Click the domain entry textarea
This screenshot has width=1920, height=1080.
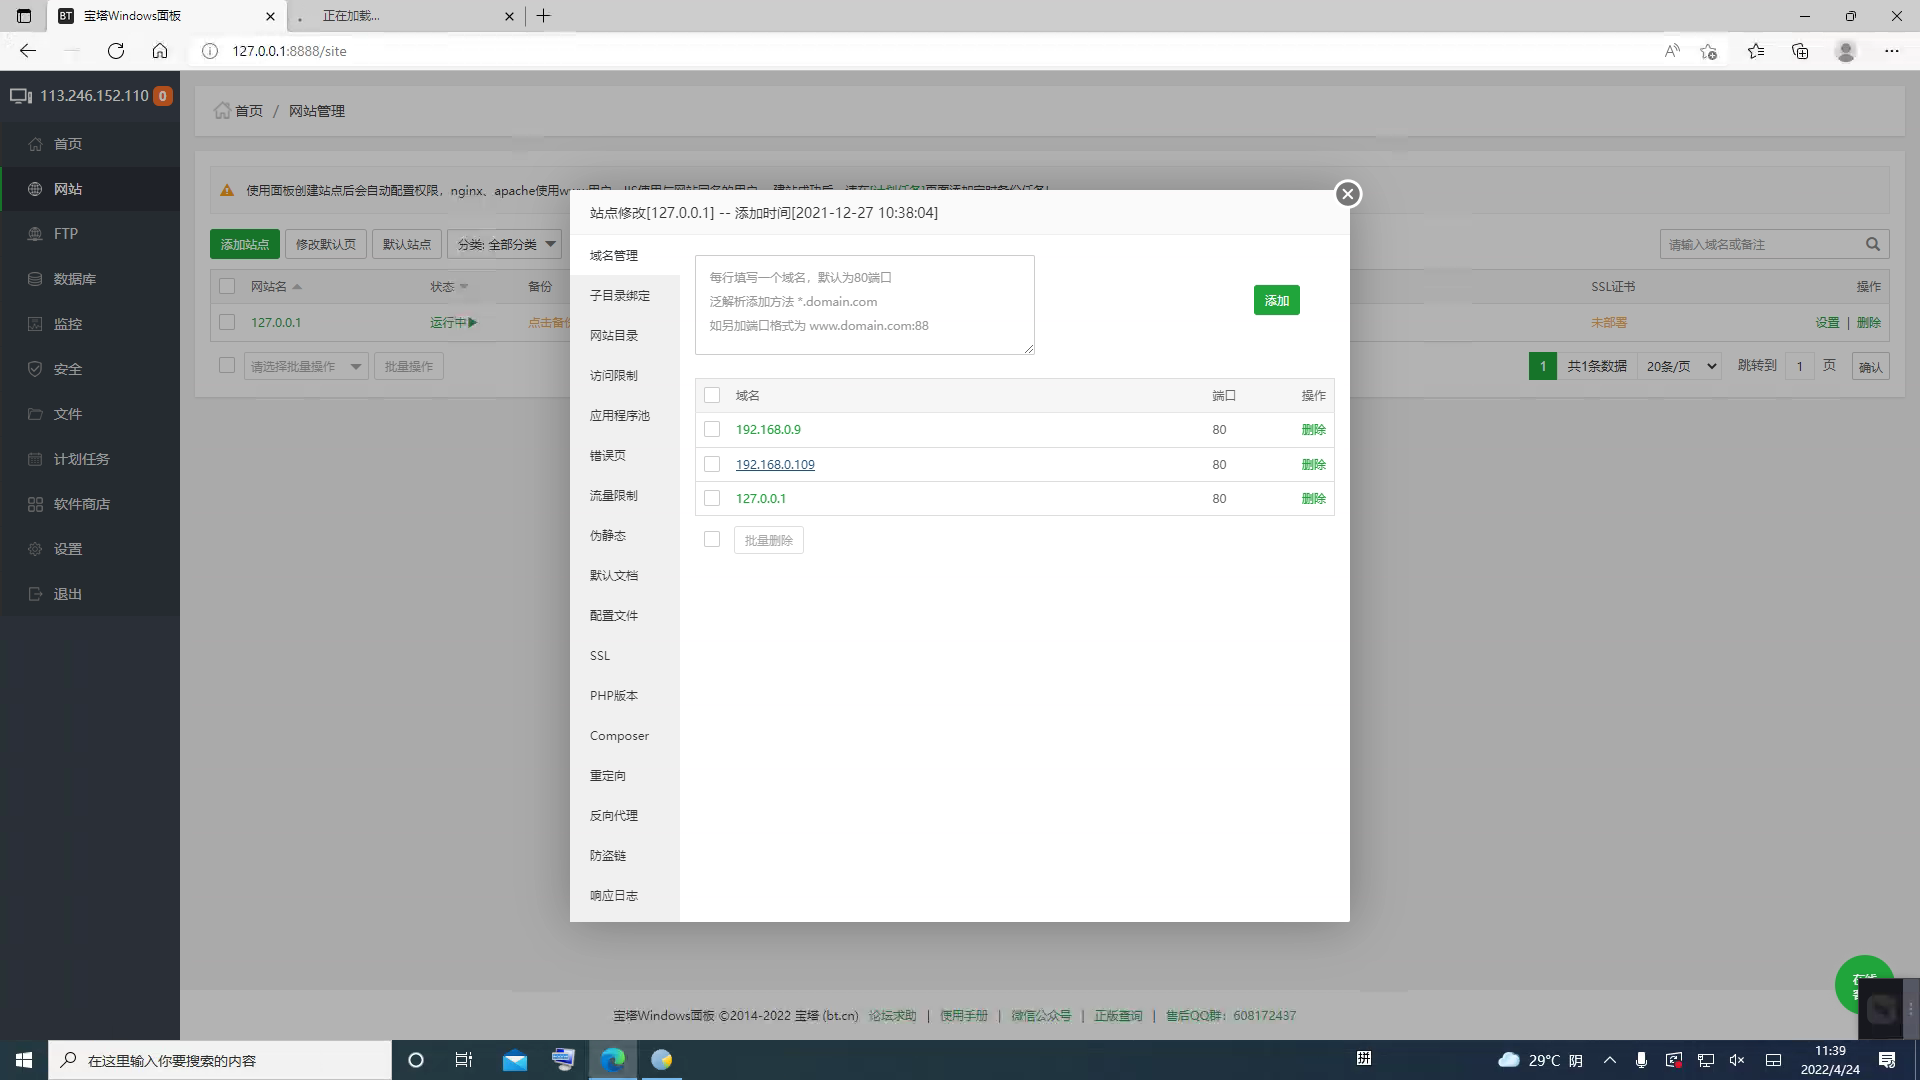(x=865, y=305)
